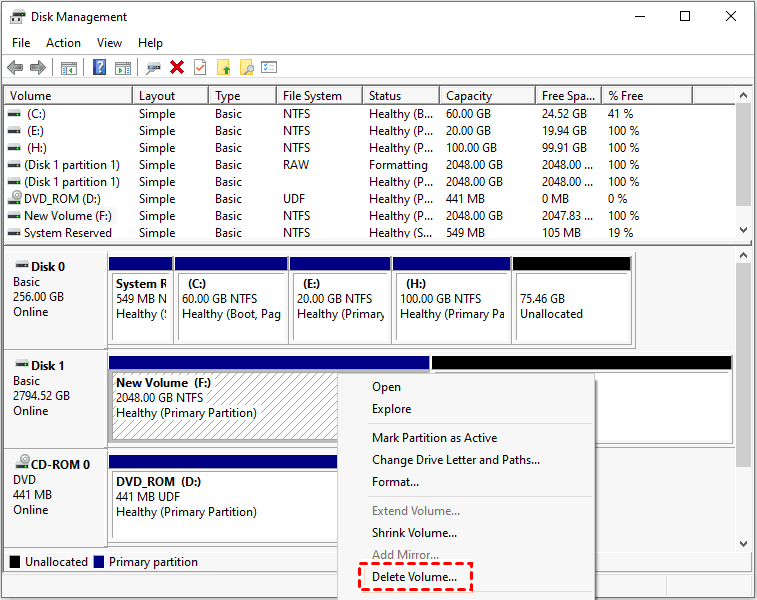757x600 pixels.
Task: Click Change Drive Letter and Paths option
Action: (x=455, y=460)
